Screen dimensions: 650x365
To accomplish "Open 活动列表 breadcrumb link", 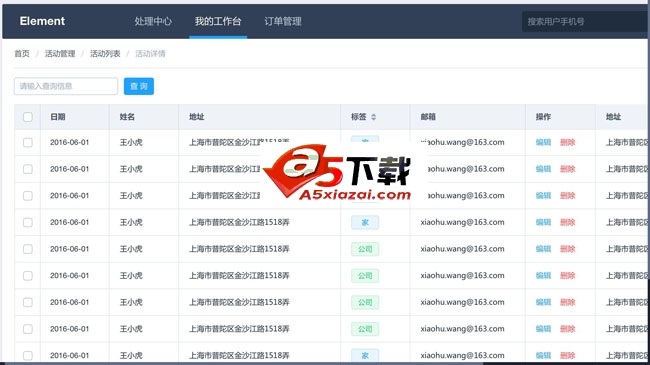I will point(105,54).
